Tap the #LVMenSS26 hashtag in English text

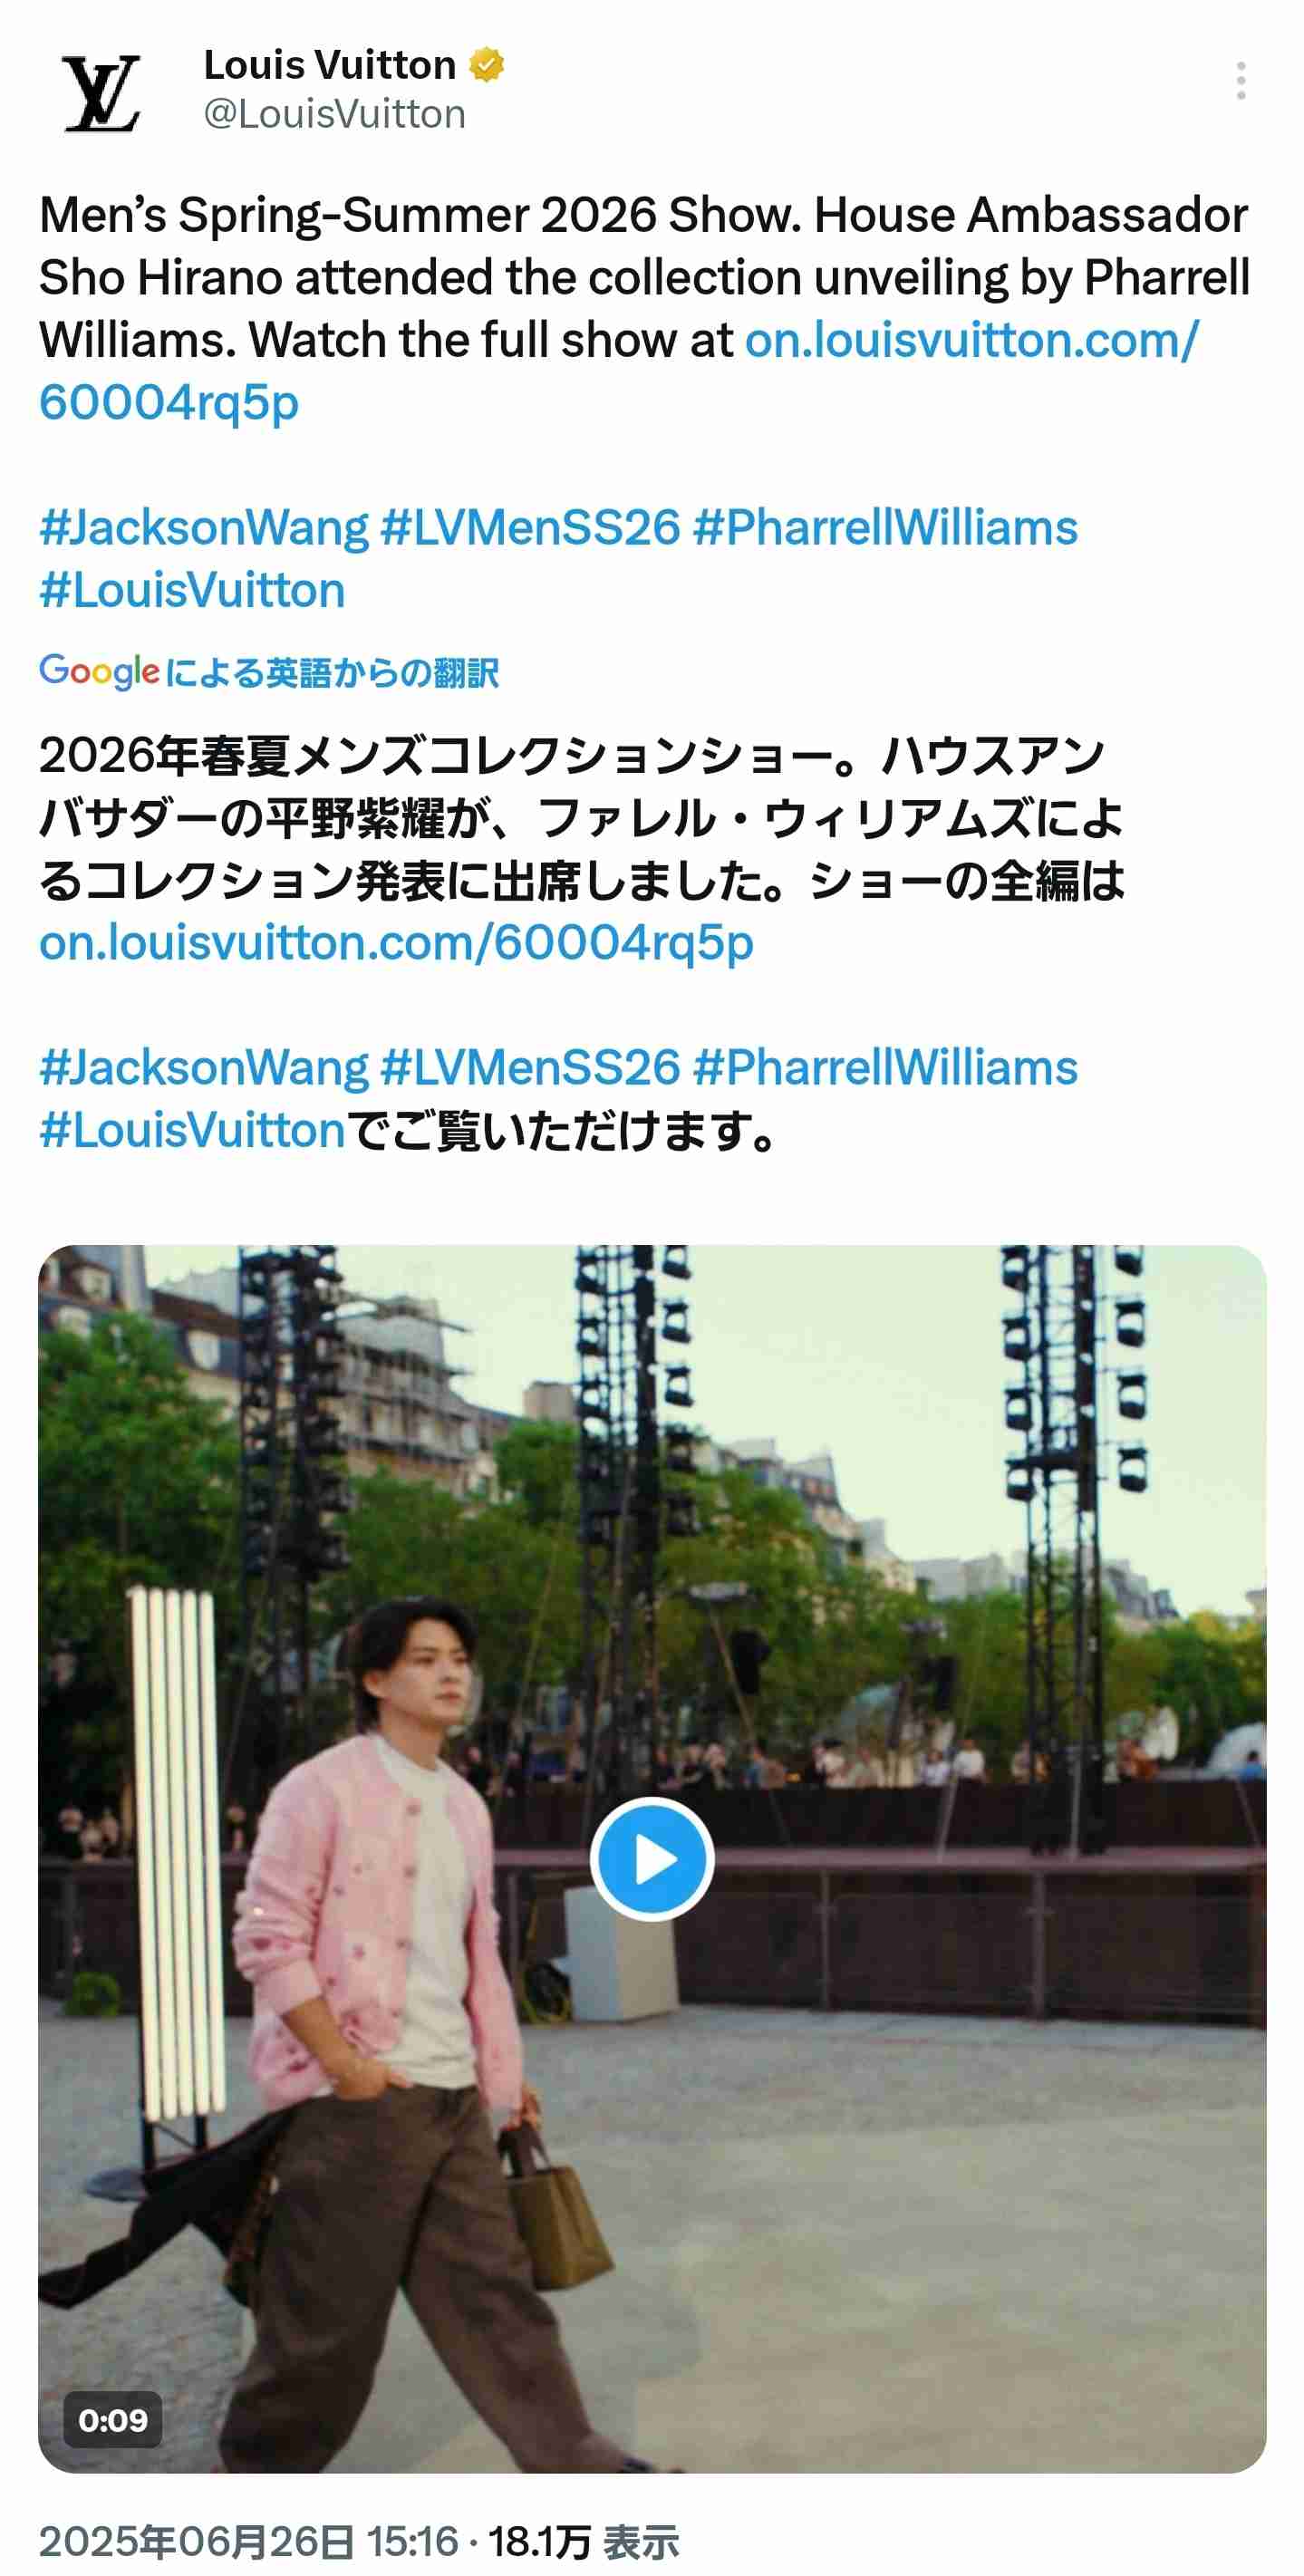tap(531, 528)
